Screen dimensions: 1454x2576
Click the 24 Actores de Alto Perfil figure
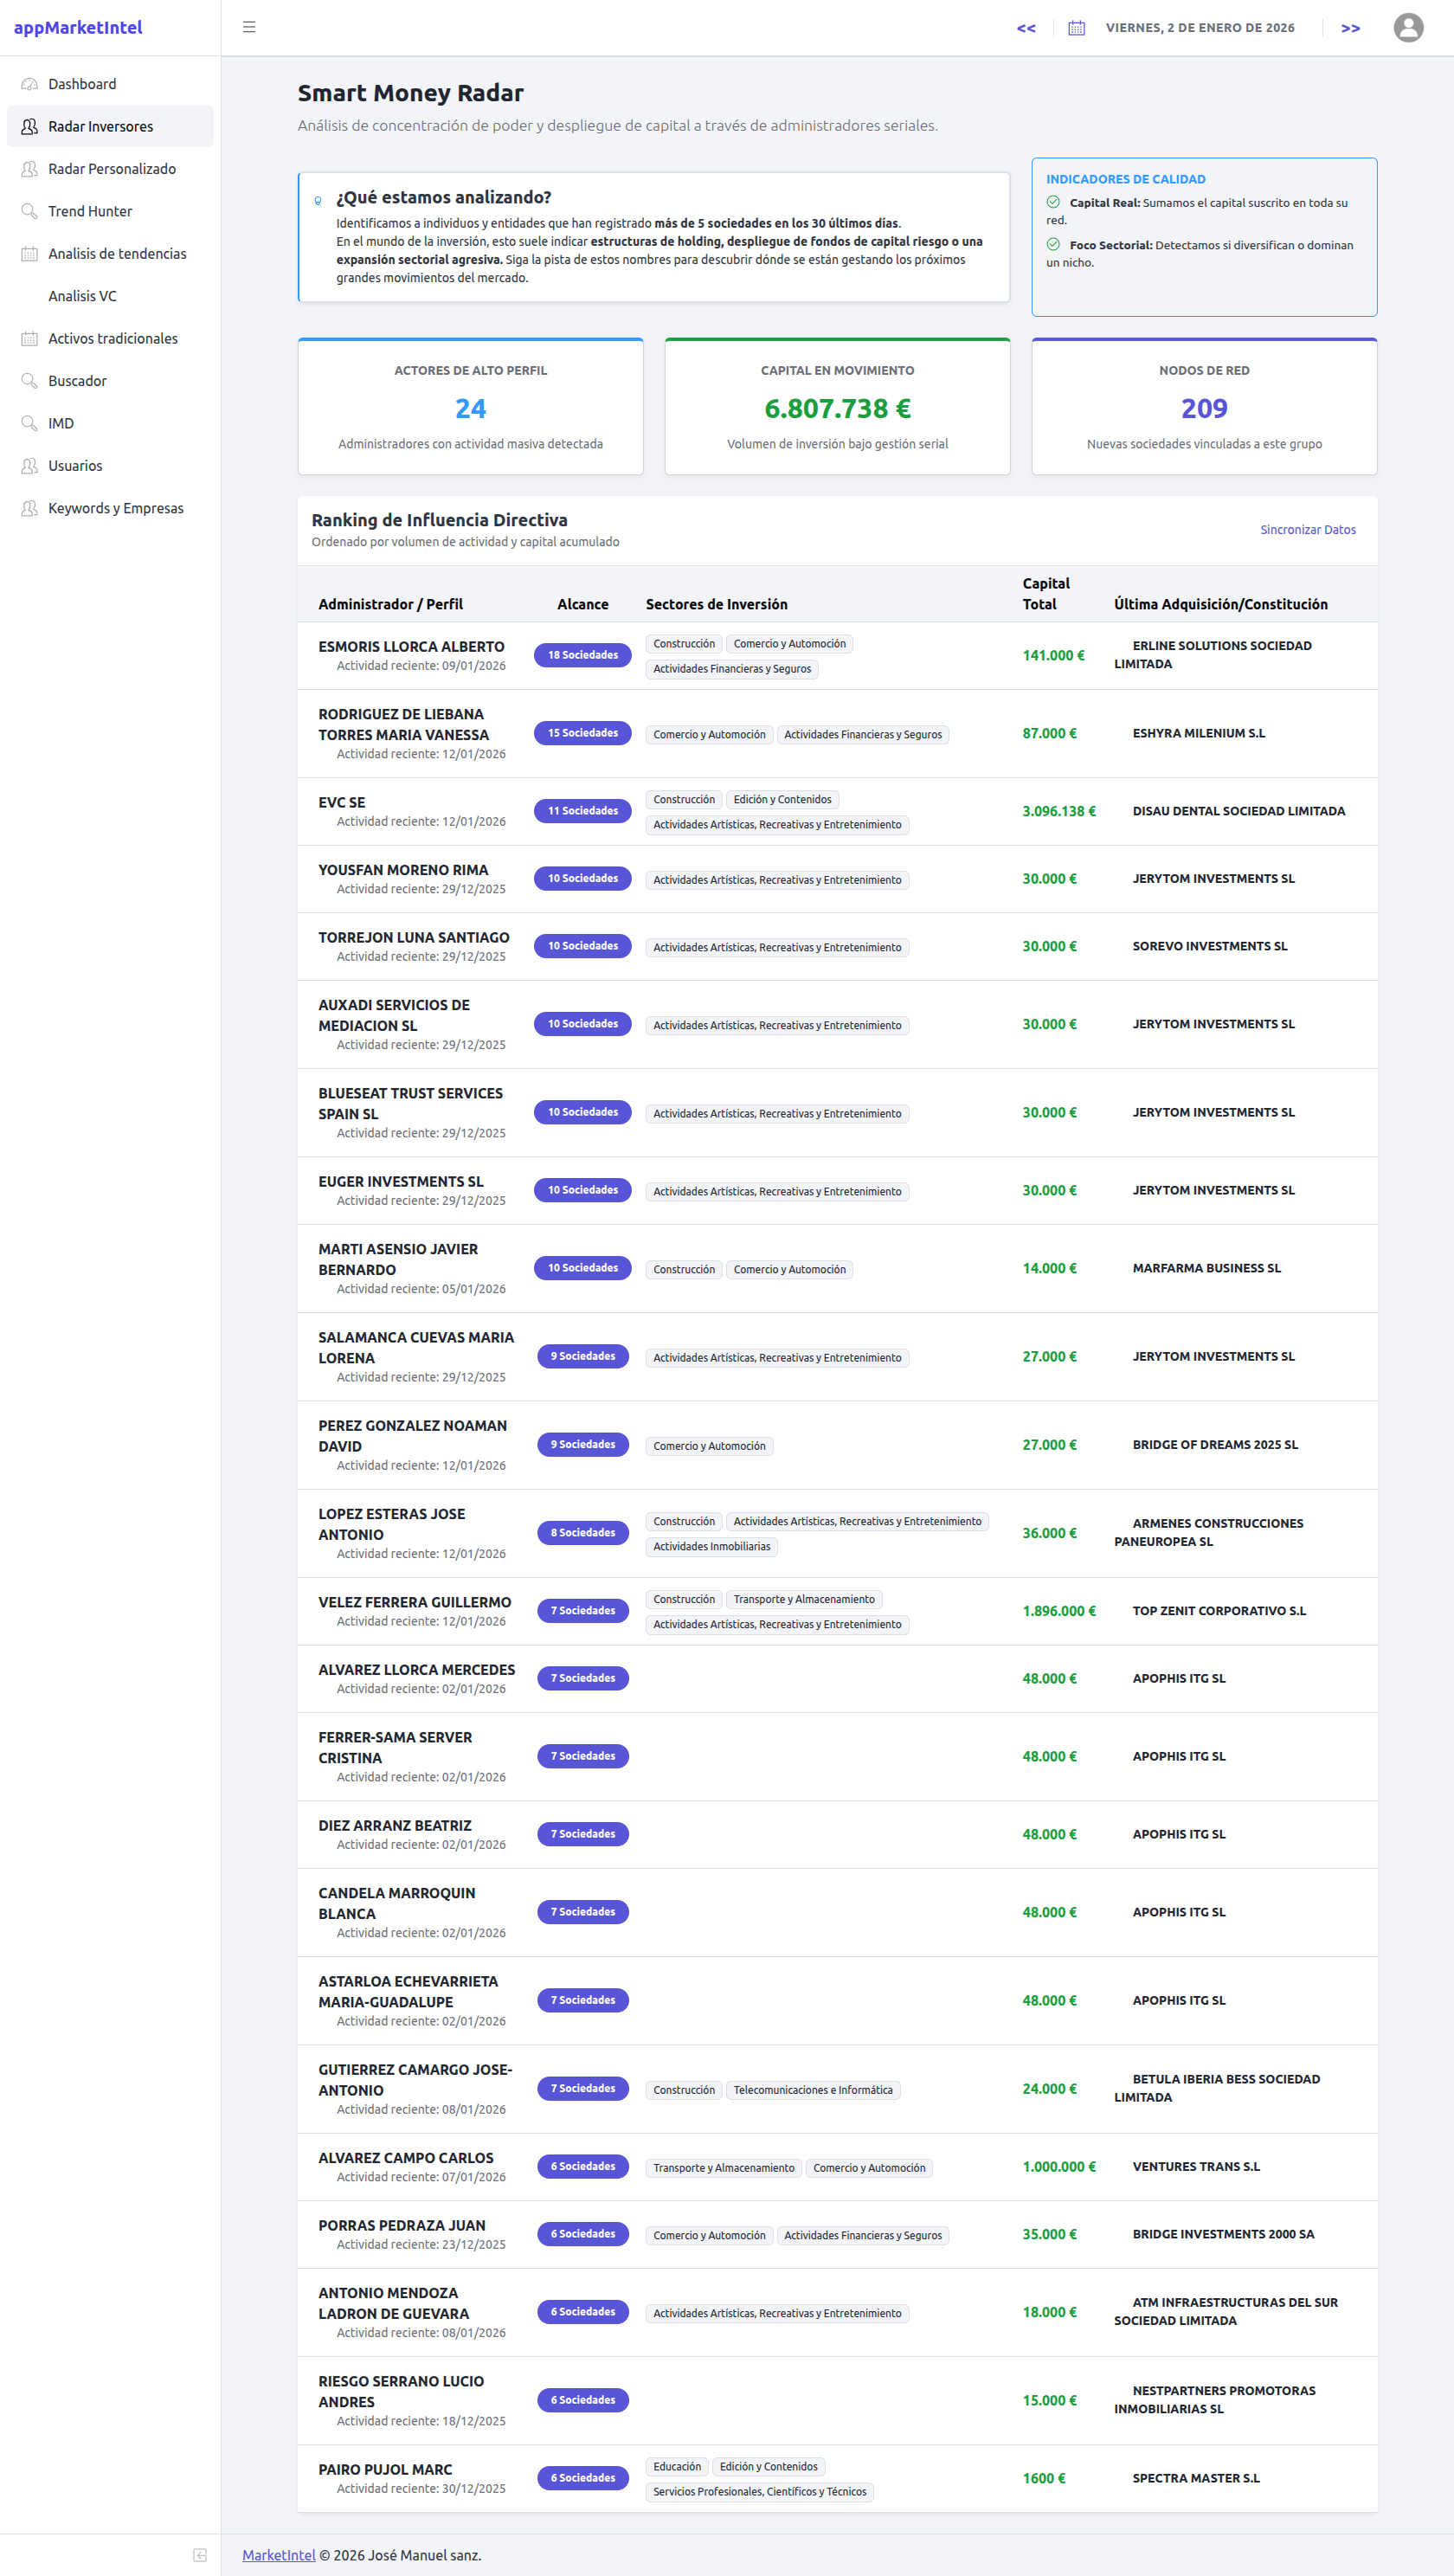470,408
